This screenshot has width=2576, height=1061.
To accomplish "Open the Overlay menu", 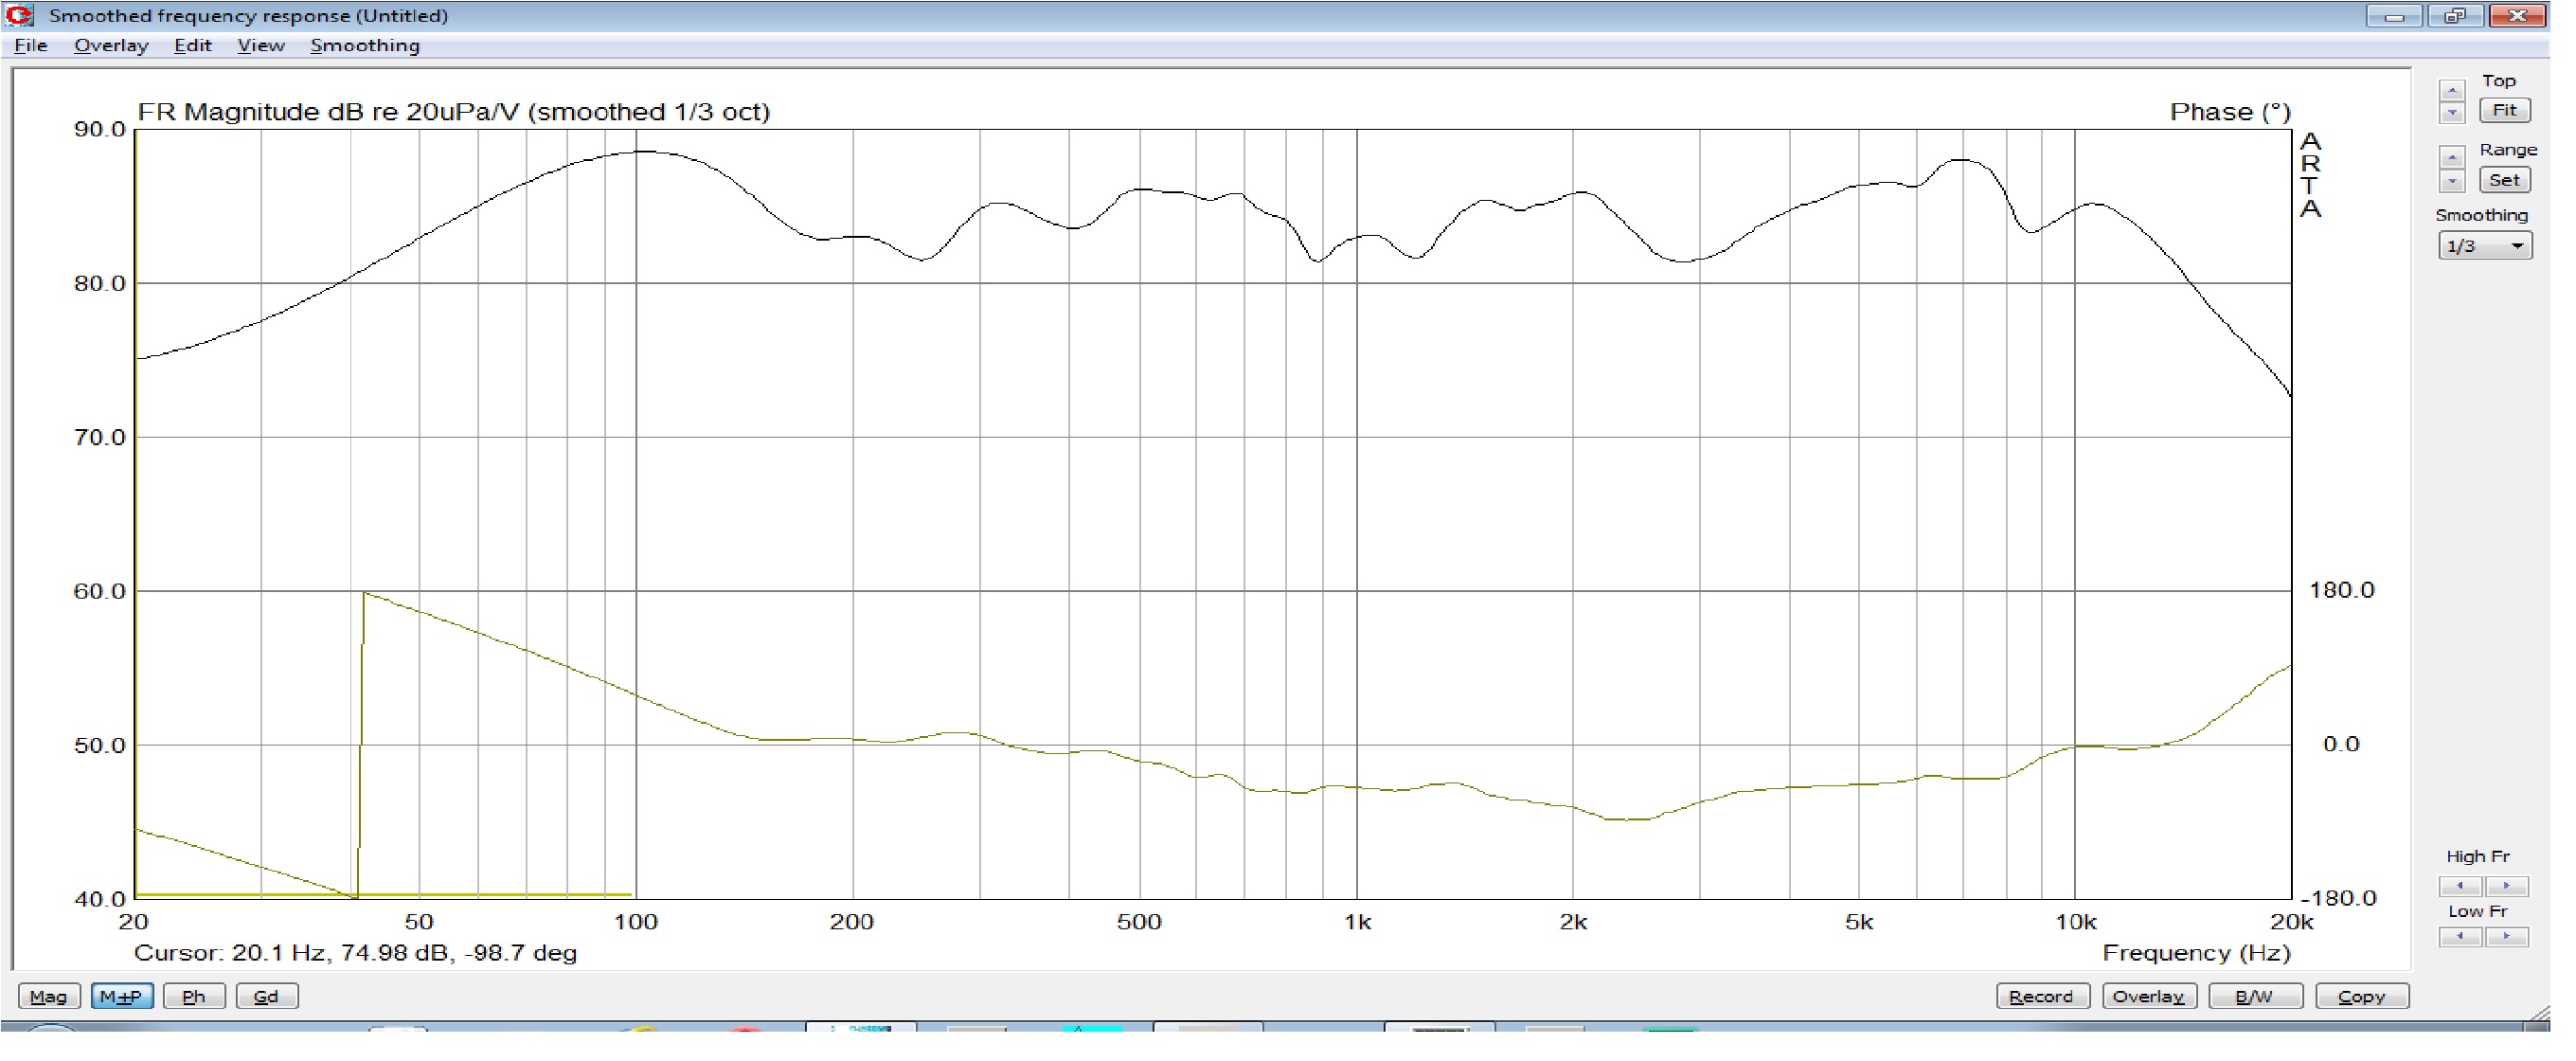I will [x=111, y=45].
